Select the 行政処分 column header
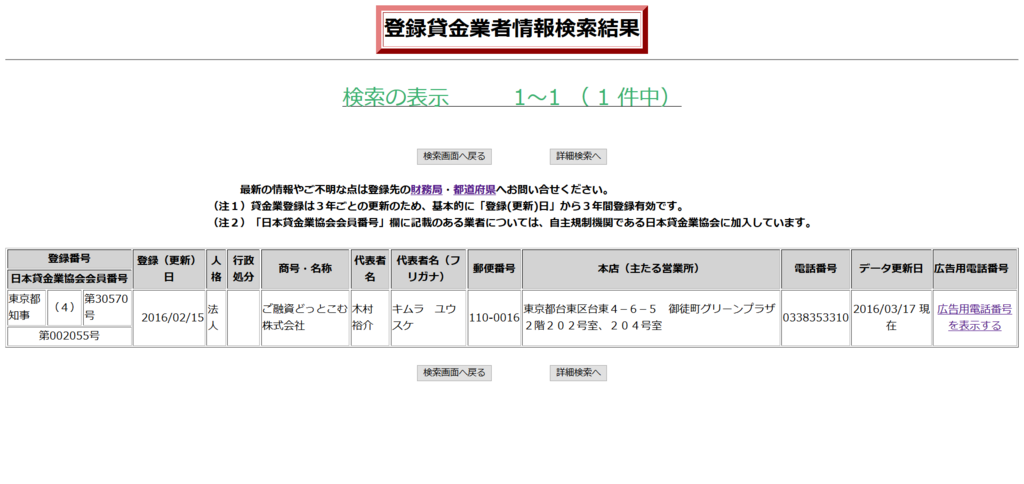1024x484 pixels. pos(244,269)
